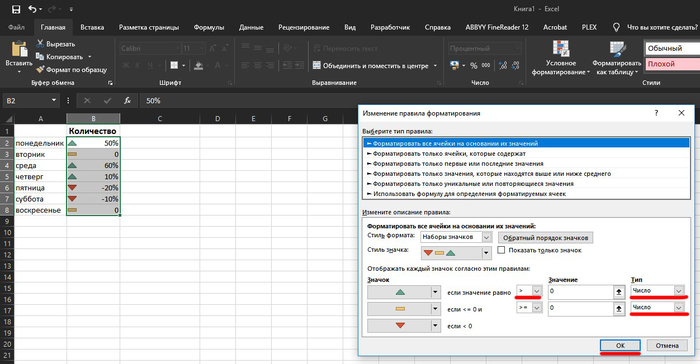Click the OK button in dialog
The height and width of the screenshot is (364, 700).
[620, 345]
